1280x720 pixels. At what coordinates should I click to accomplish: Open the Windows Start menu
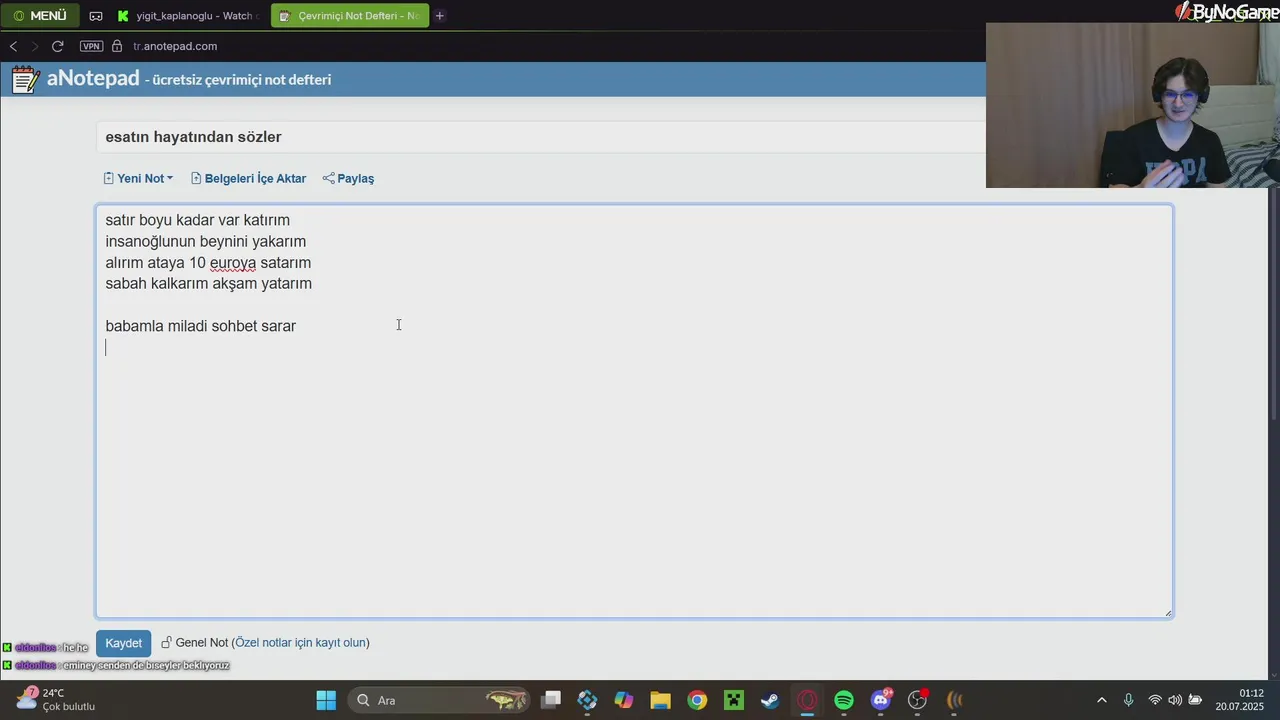[326, 700]
